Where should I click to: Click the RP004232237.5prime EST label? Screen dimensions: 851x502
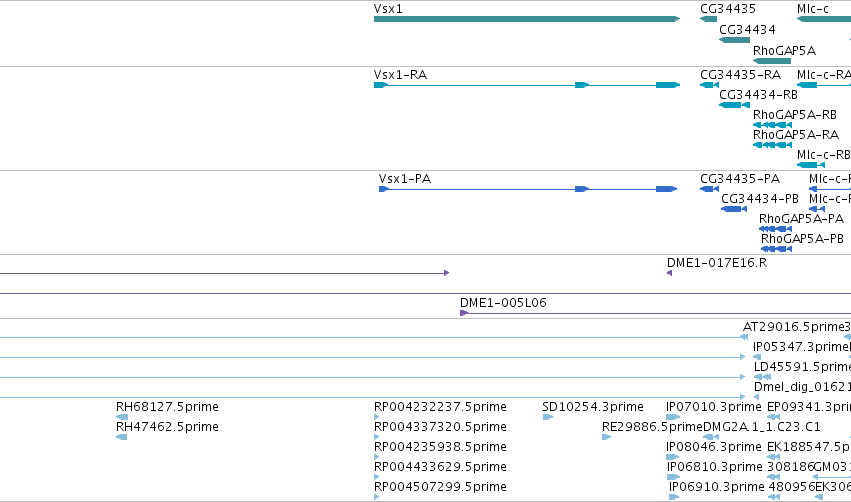(x=440, y=407)
